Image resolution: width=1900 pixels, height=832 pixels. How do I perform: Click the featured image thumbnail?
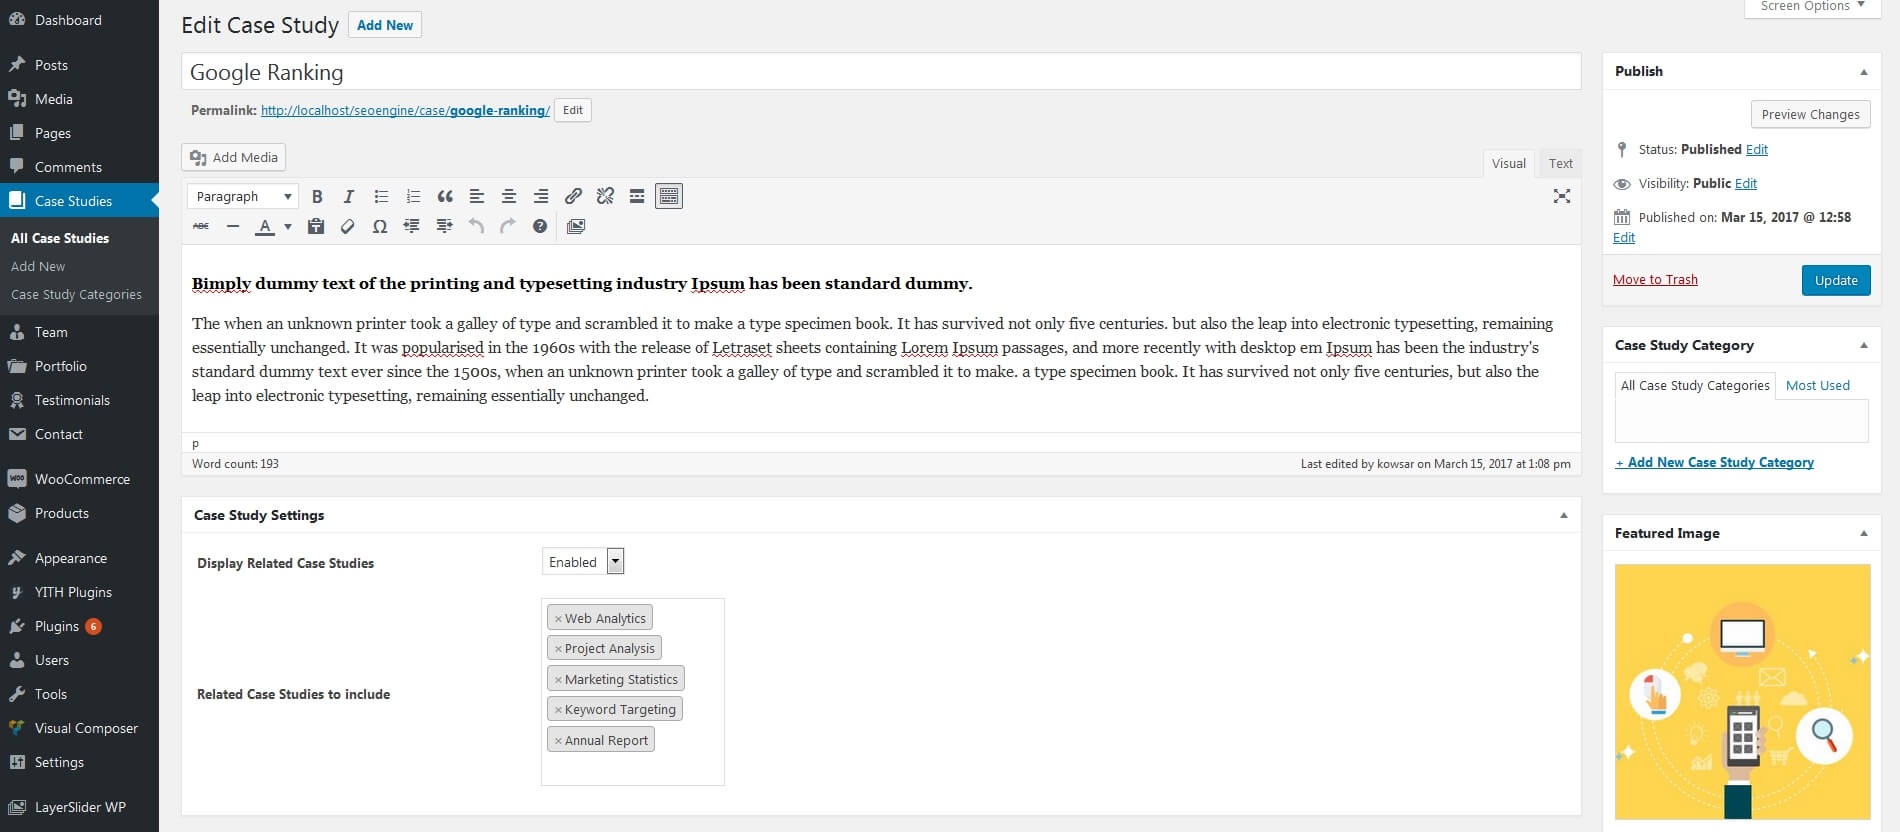pos(1742,692)
